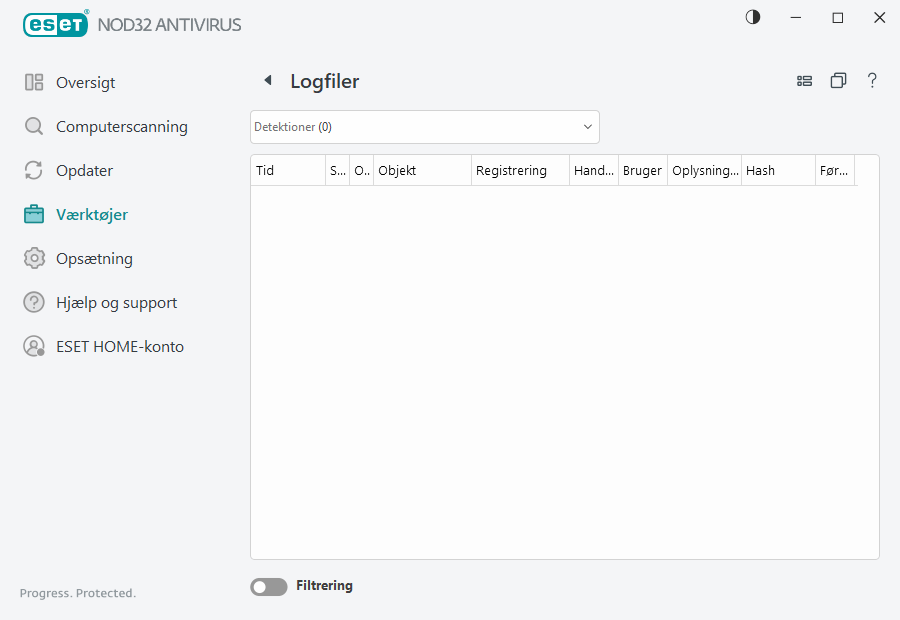Enable the Filtrering toggle
900x620 pixels.
[268, 586]
